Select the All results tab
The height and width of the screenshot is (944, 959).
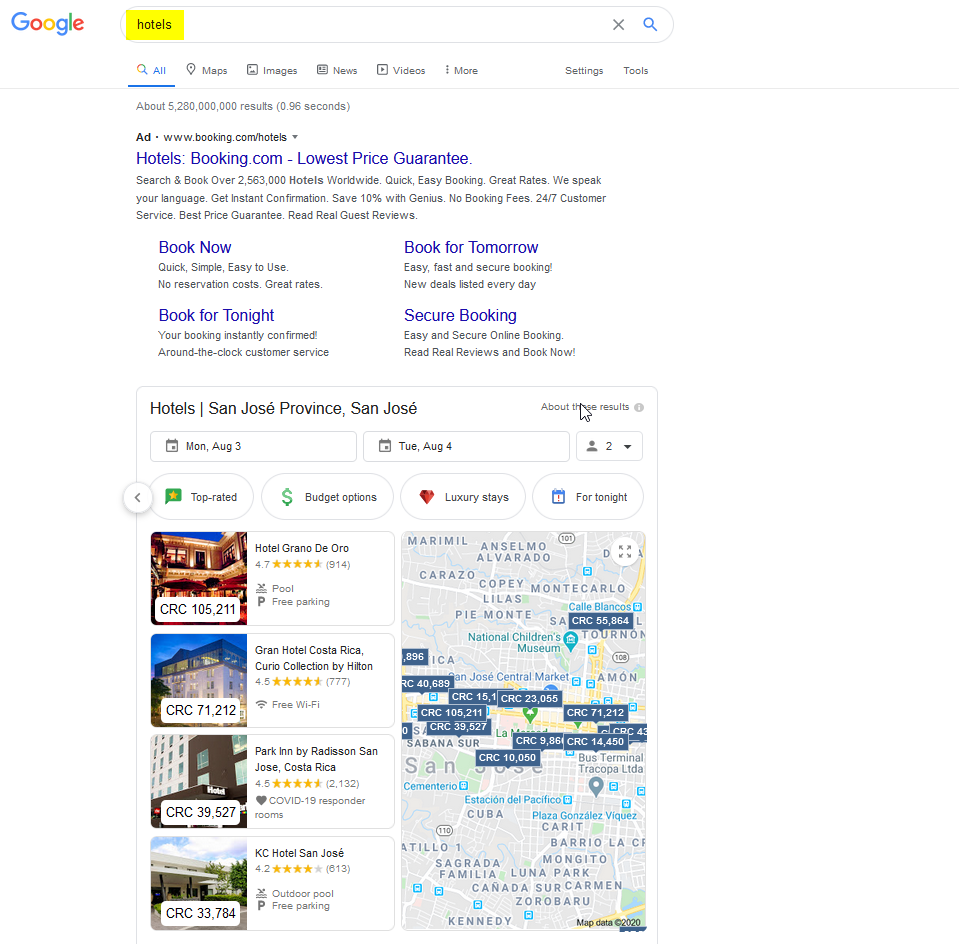tap(151, 70)
